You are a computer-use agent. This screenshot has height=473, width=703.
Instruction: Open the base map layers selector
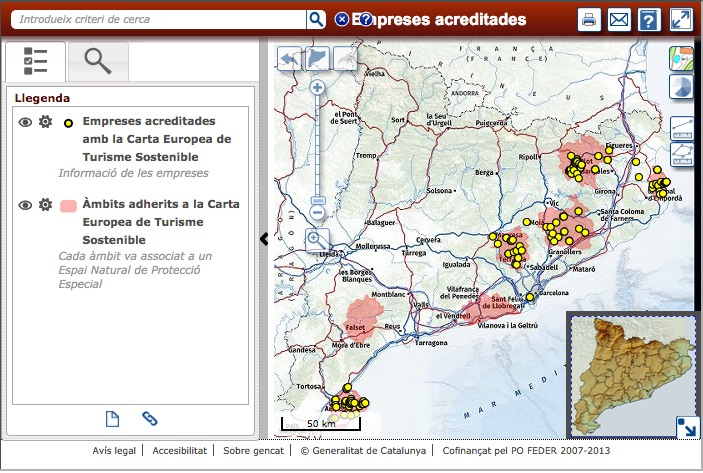[682, 58]
